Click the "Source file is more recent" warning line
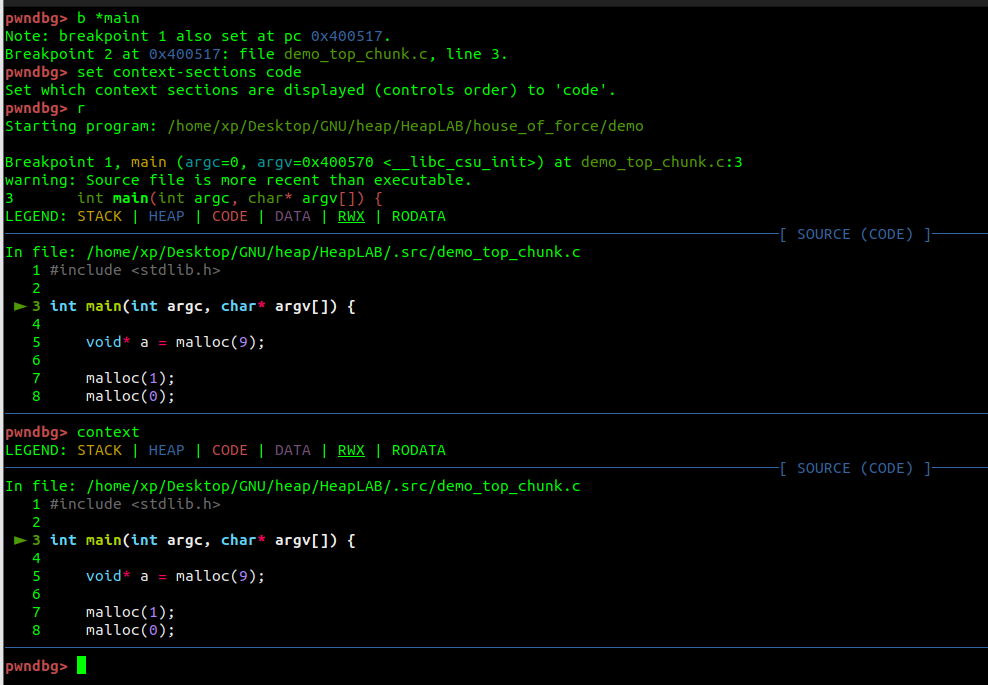The width and height of the screenshot is (988, 685). coord(238,180)
